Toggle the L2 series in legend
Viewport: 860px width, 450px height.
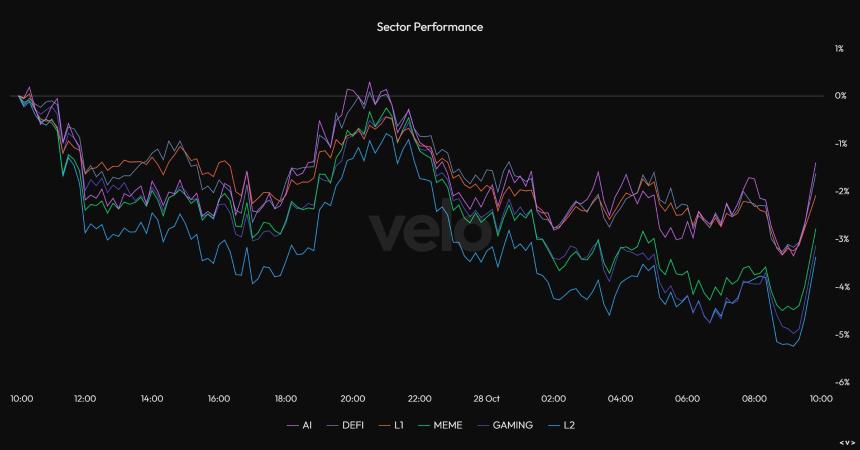(x=569, y=425)
